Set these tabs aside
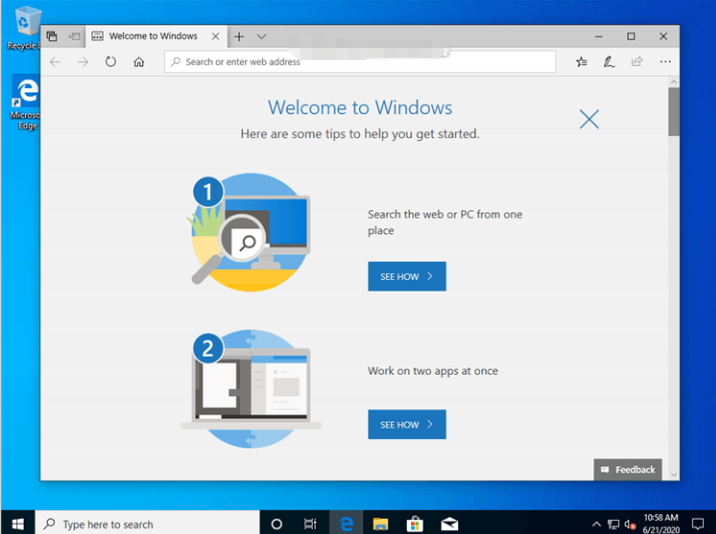 tap(74, 36)
